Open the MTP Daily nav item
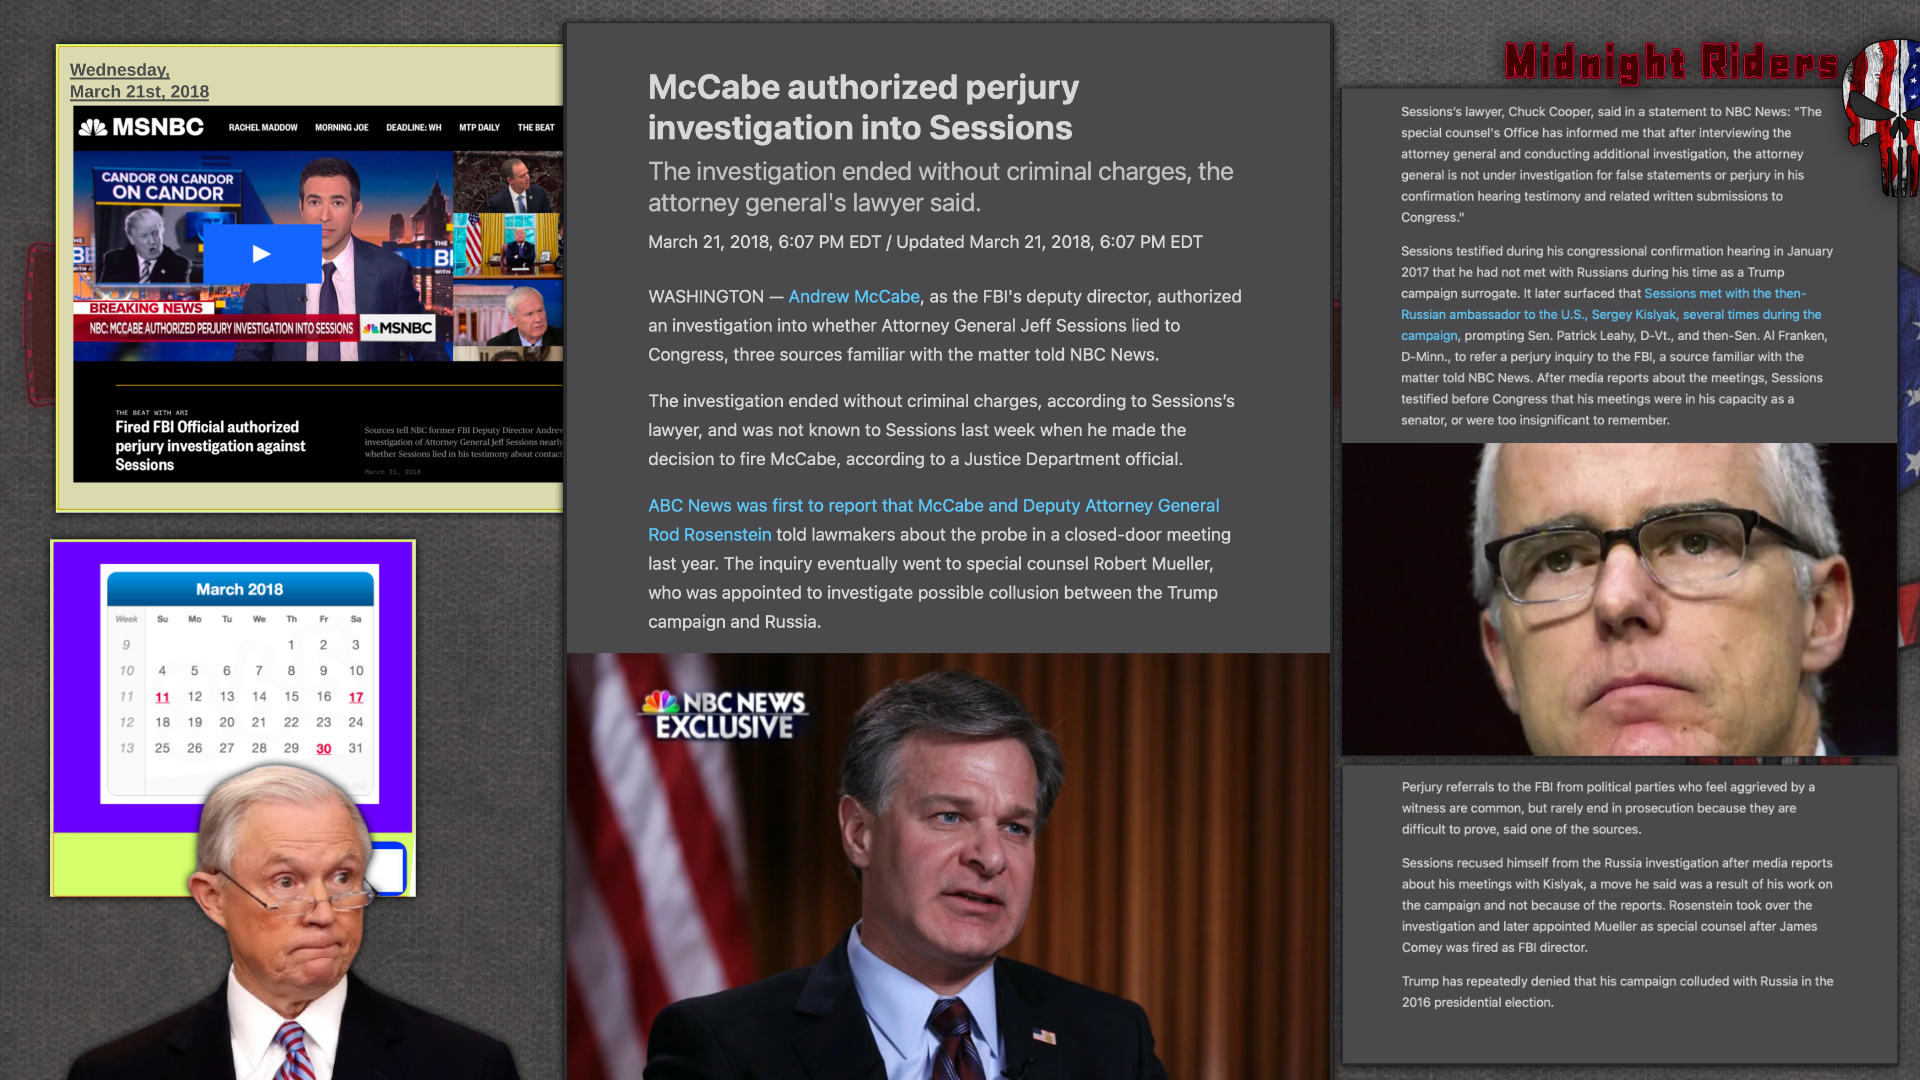Screen dimensions: 1920x1080 [x=479, y=128]
